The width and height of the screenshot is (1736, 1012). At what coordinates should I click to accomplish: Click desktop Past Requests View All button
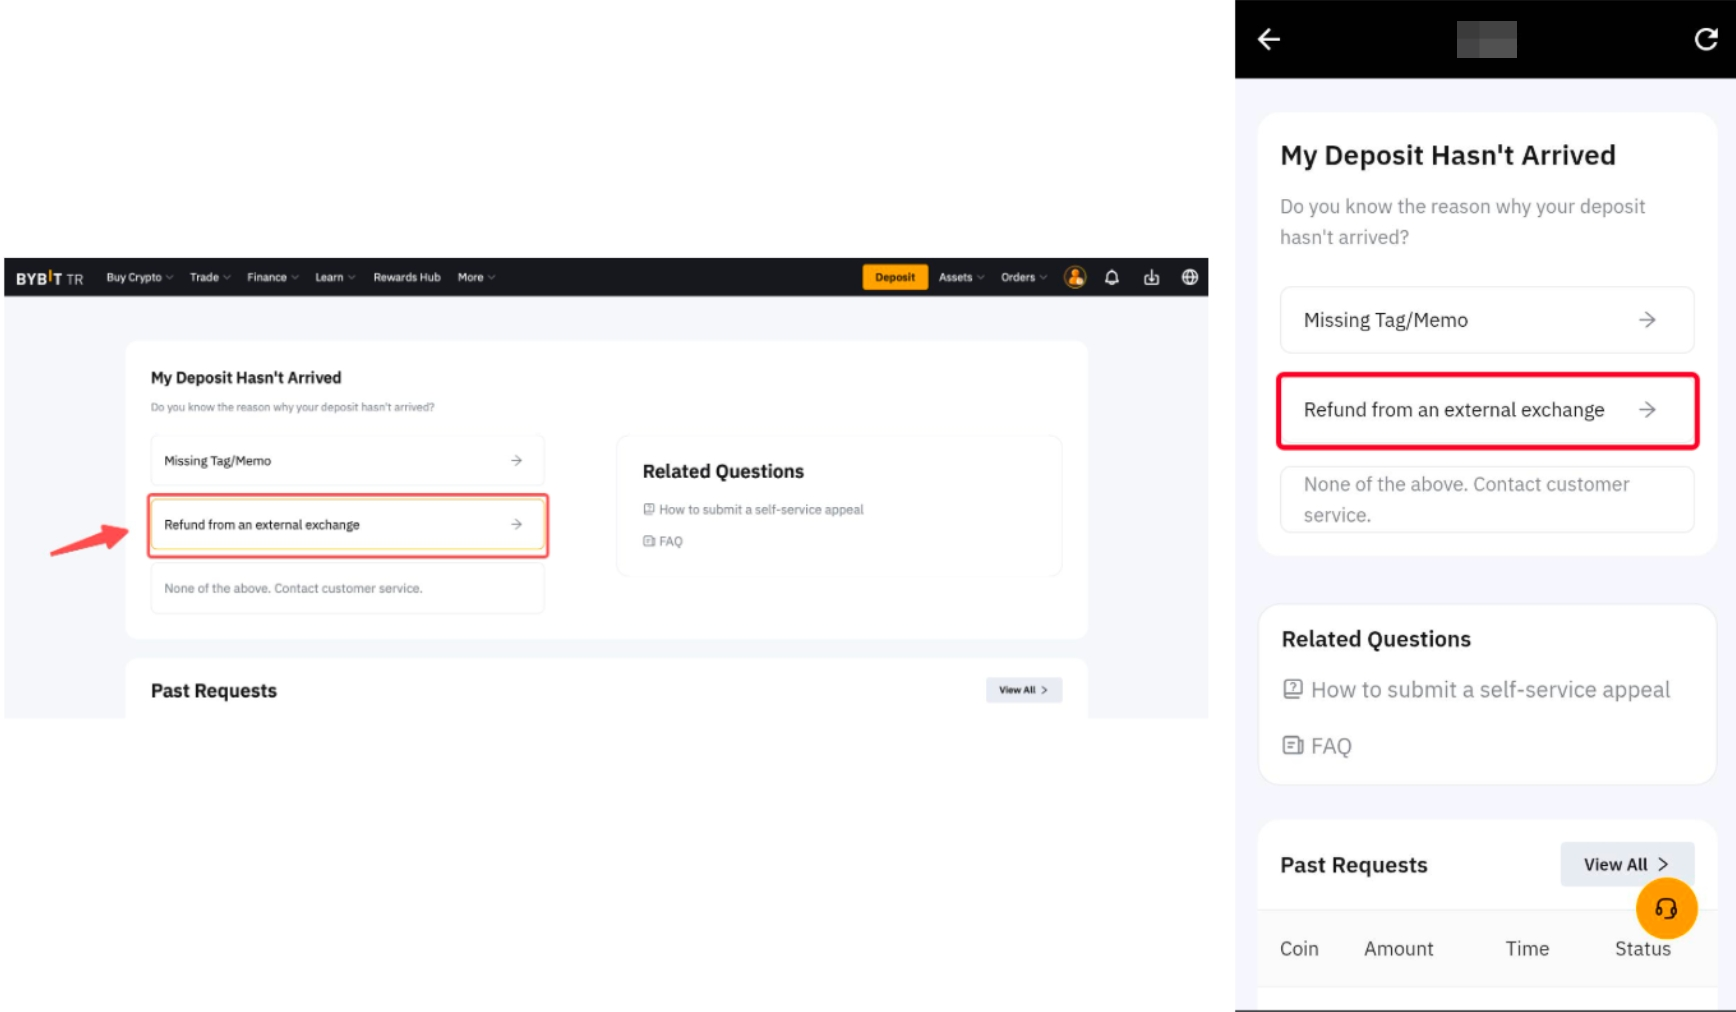[1023, 690]
